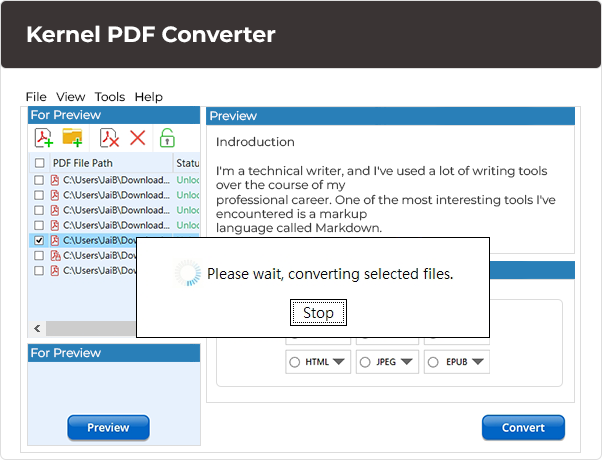Click the PDF icon in second file row
Image resolution: width=602 pixels, height=460 pixels.
coord(55,195)
